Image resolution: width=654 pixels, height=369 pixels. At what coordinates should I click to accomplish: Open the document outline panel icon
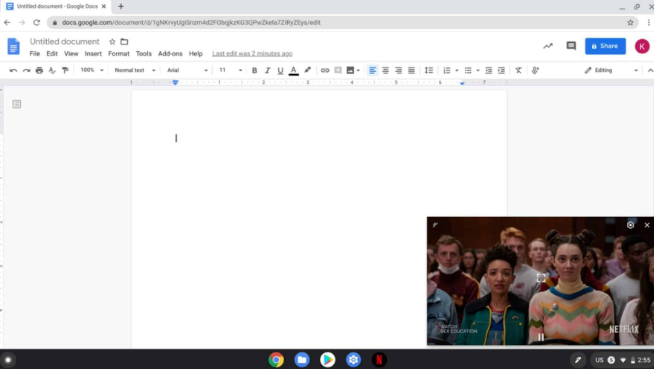click(17, 104)
